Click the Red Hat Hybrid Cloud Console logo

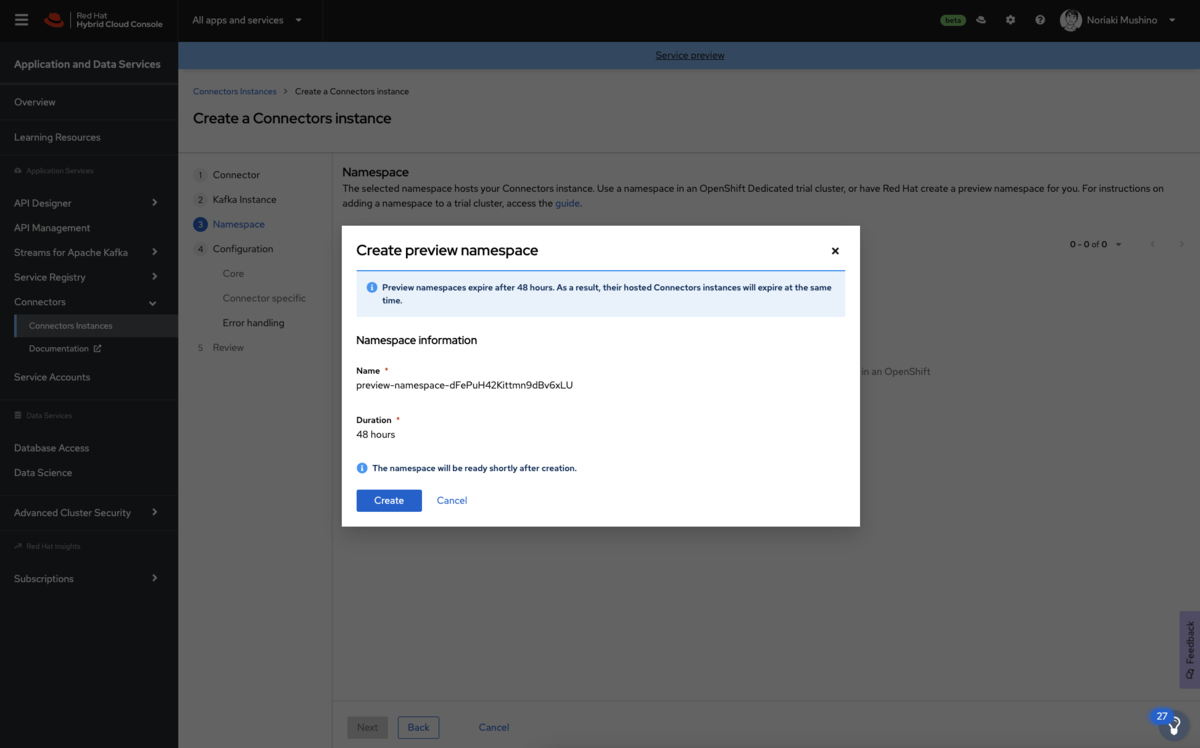click(x=103, y=20)
